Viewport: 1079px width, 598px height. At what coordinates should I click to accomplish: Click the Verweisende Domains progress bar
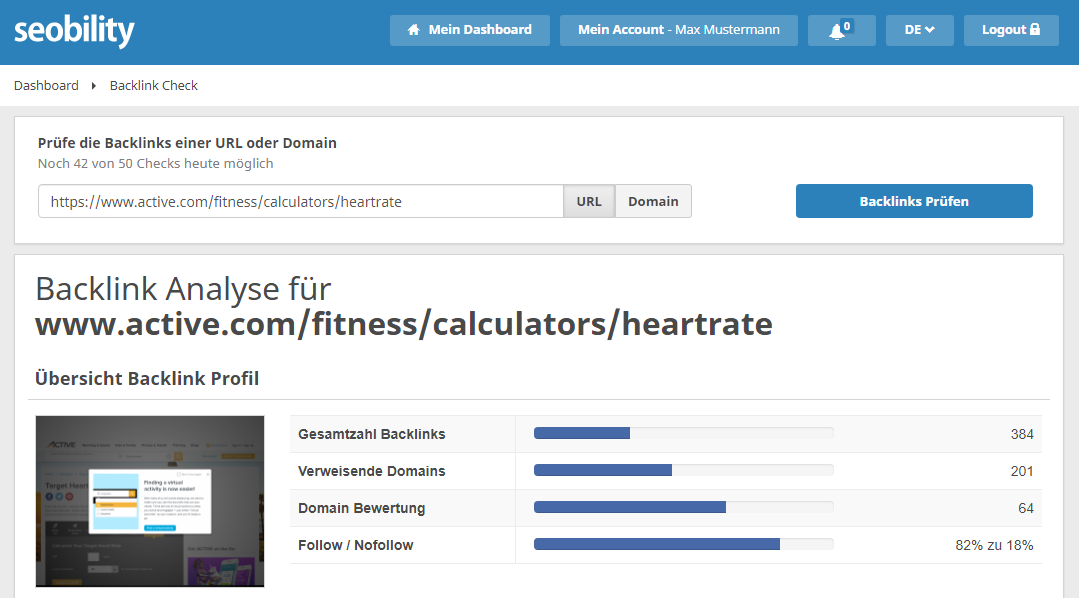coord(683,470)
